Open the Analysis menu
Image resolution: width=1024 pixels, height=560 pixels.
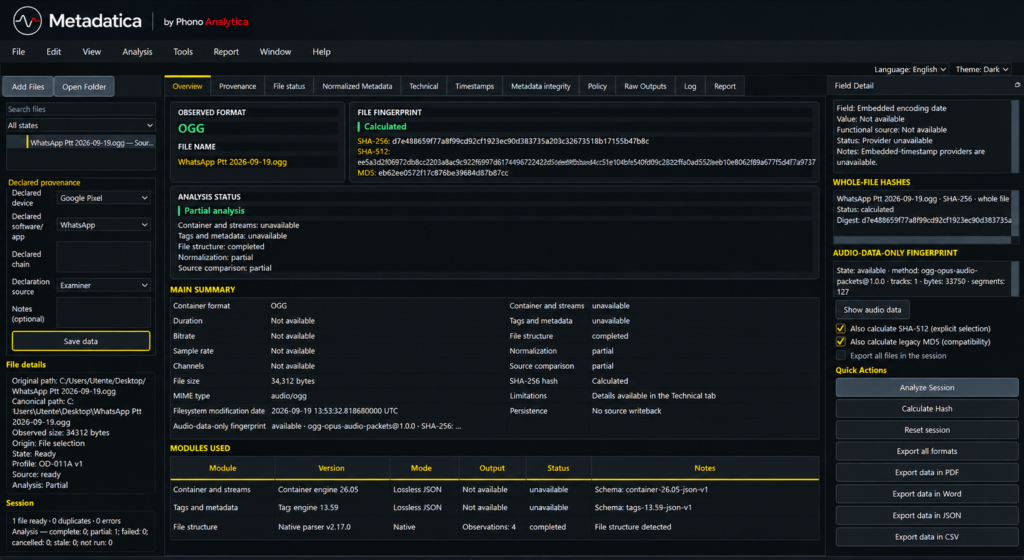(137, 52)
